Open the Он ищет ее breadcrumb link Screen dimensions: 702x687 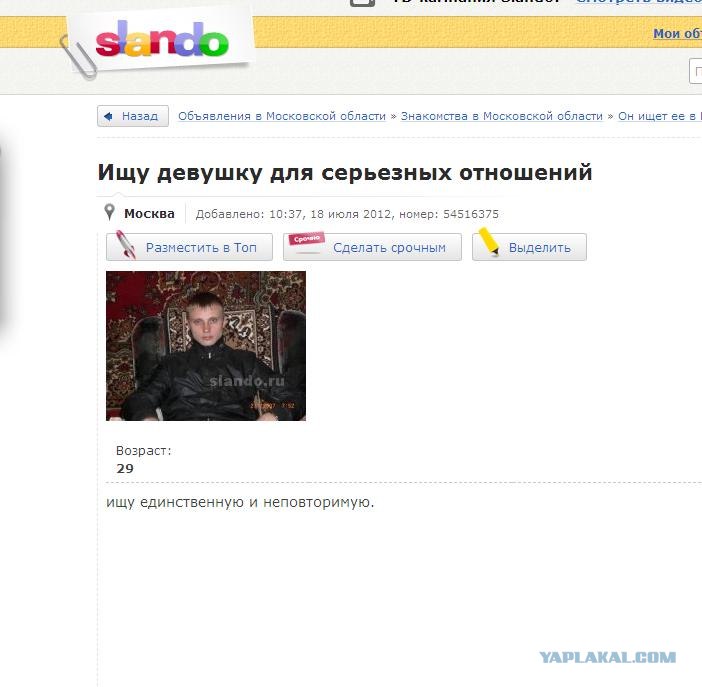[x=659, y=116]
